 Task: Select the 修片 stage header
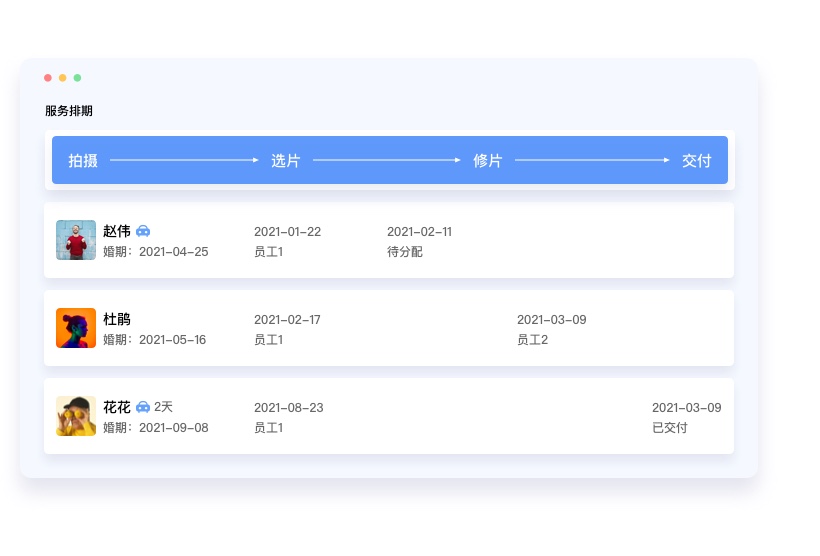coord(488,161)
